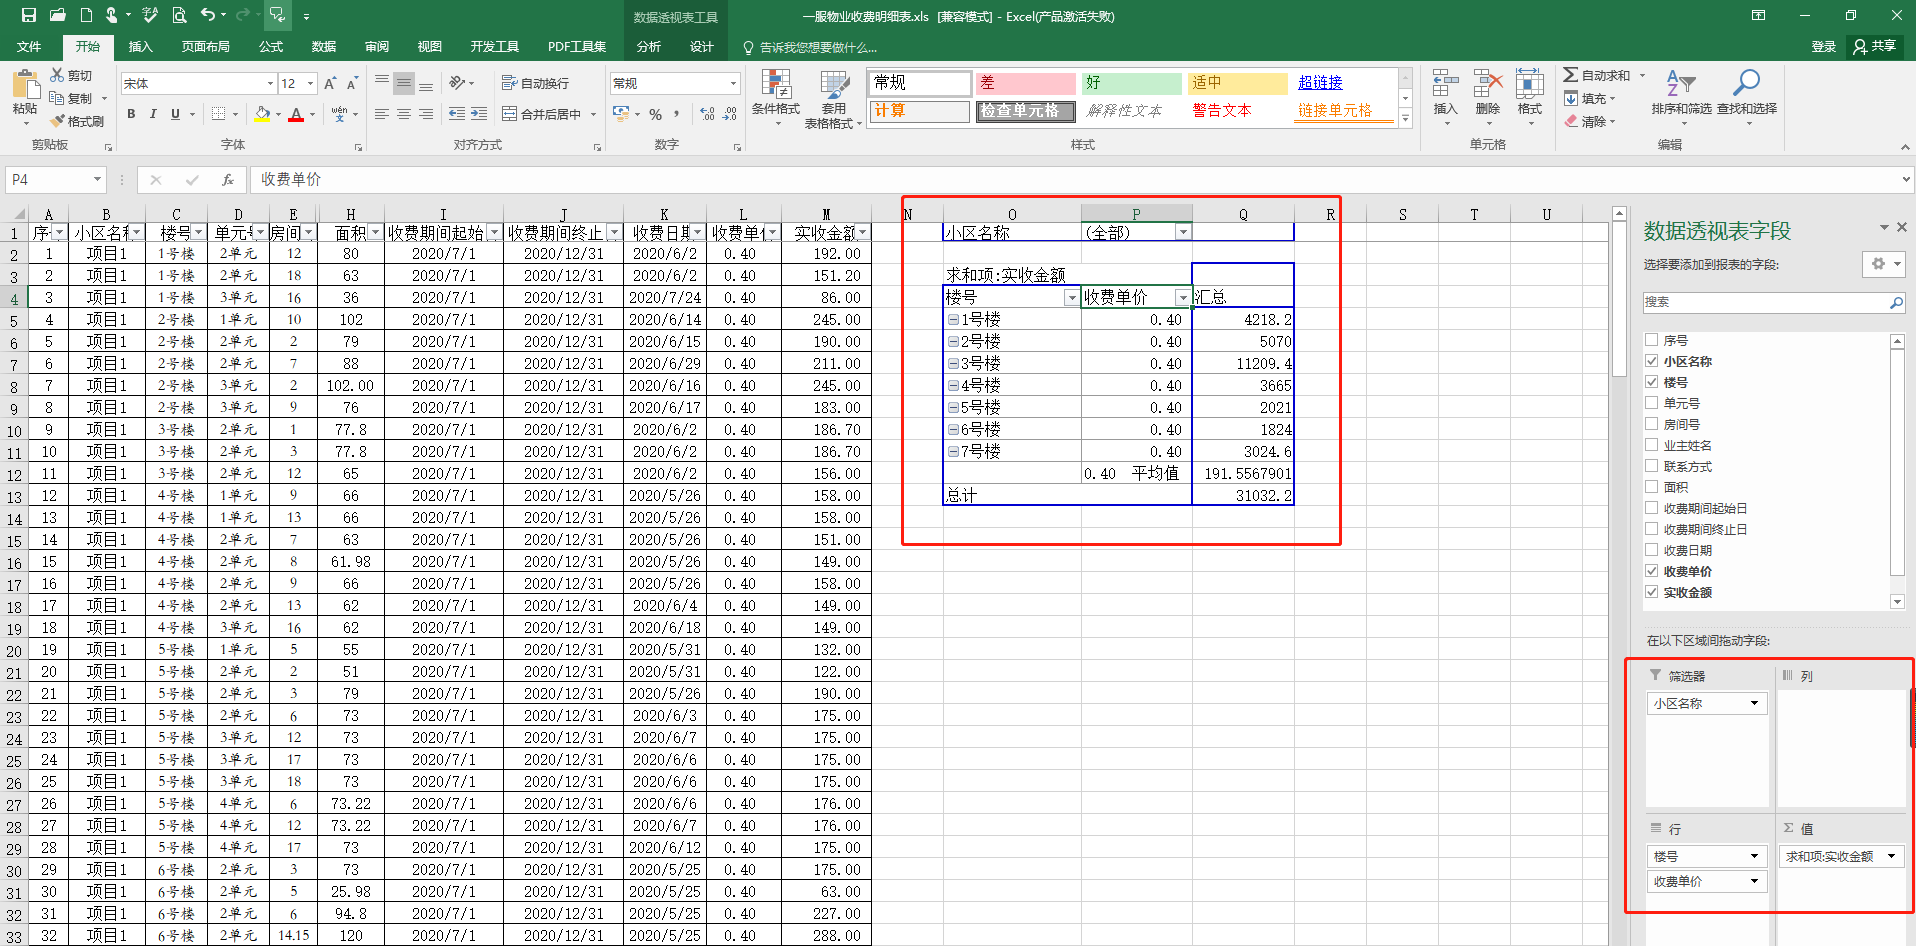Screen dimensions: 1916x946
Task: Click the Insert function fx icon
Action: coord(228,180)
